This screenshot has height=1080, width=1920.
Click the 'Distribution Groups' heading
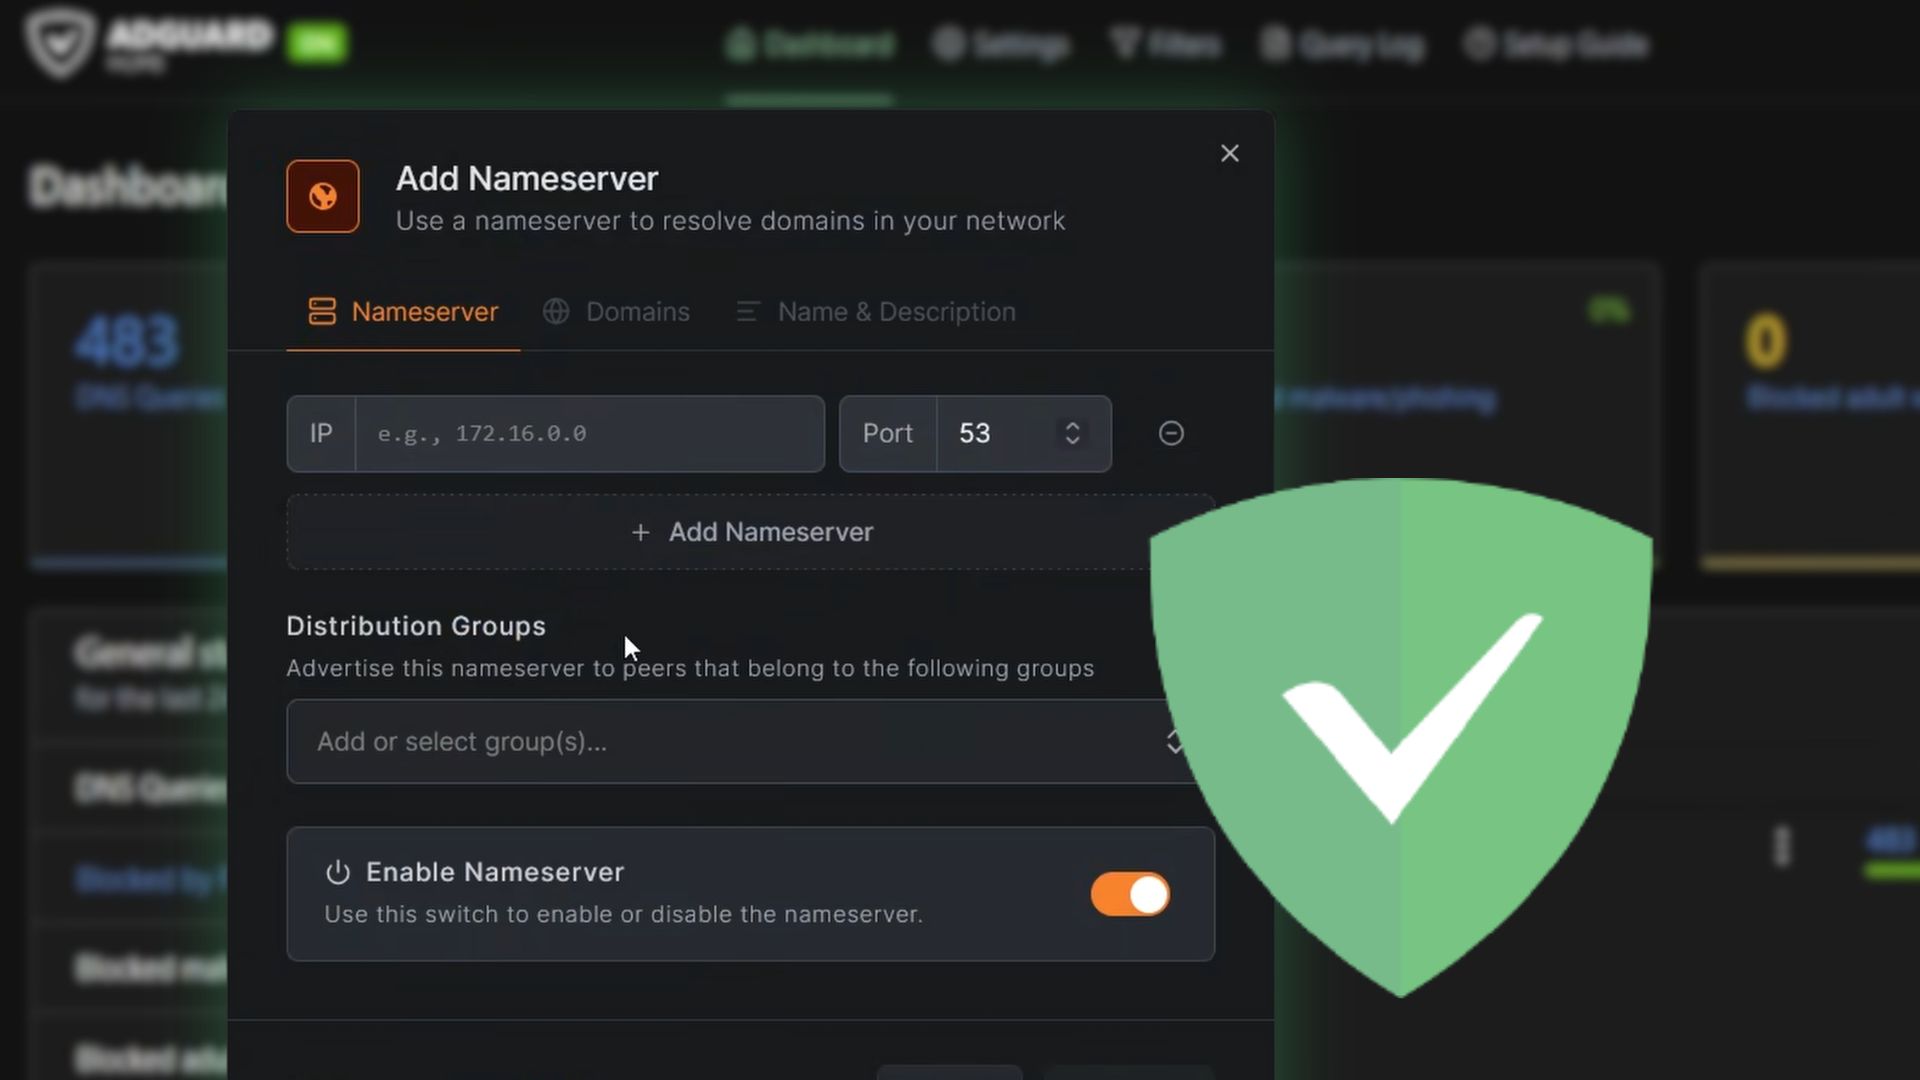tap(416, 626)
